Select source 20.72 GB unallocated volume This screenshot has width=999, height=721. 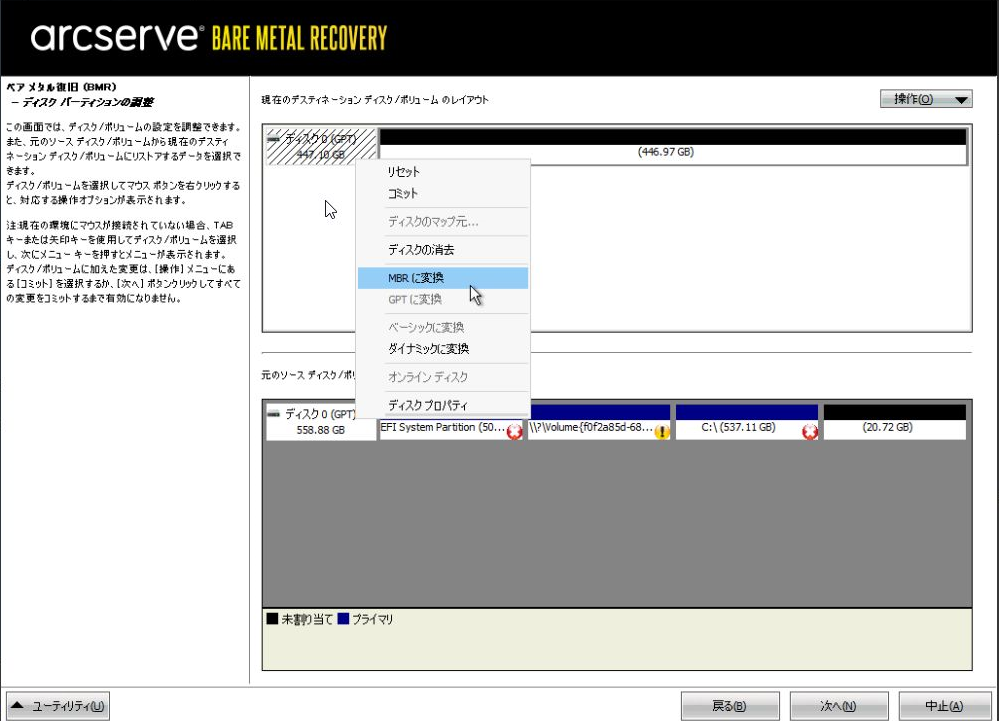(x=895, y=423)
